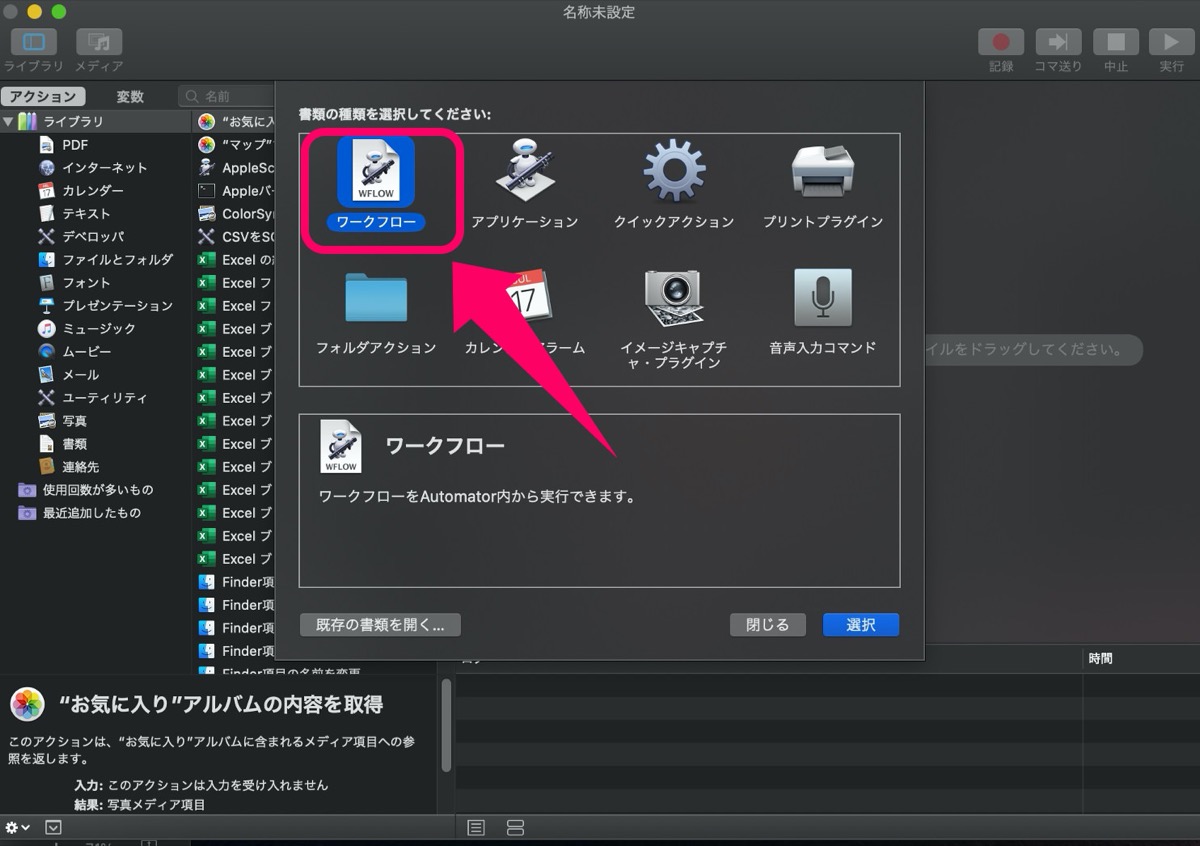
Task: Select Developer (デベロッパ) category in sidebar
Action: (93, 236)
